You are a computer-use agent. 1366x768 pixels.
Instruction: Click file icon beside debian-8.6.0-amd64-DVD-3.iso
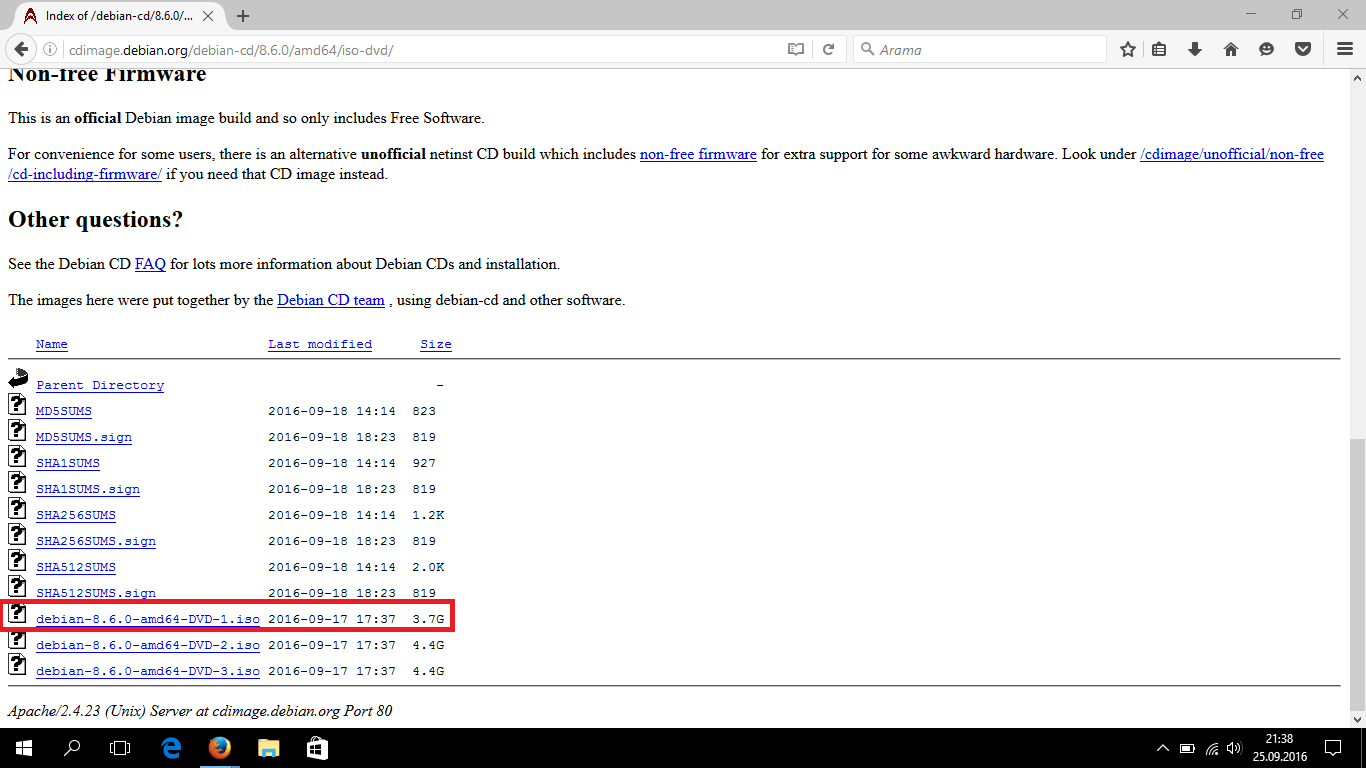click(x=17, y=664)
